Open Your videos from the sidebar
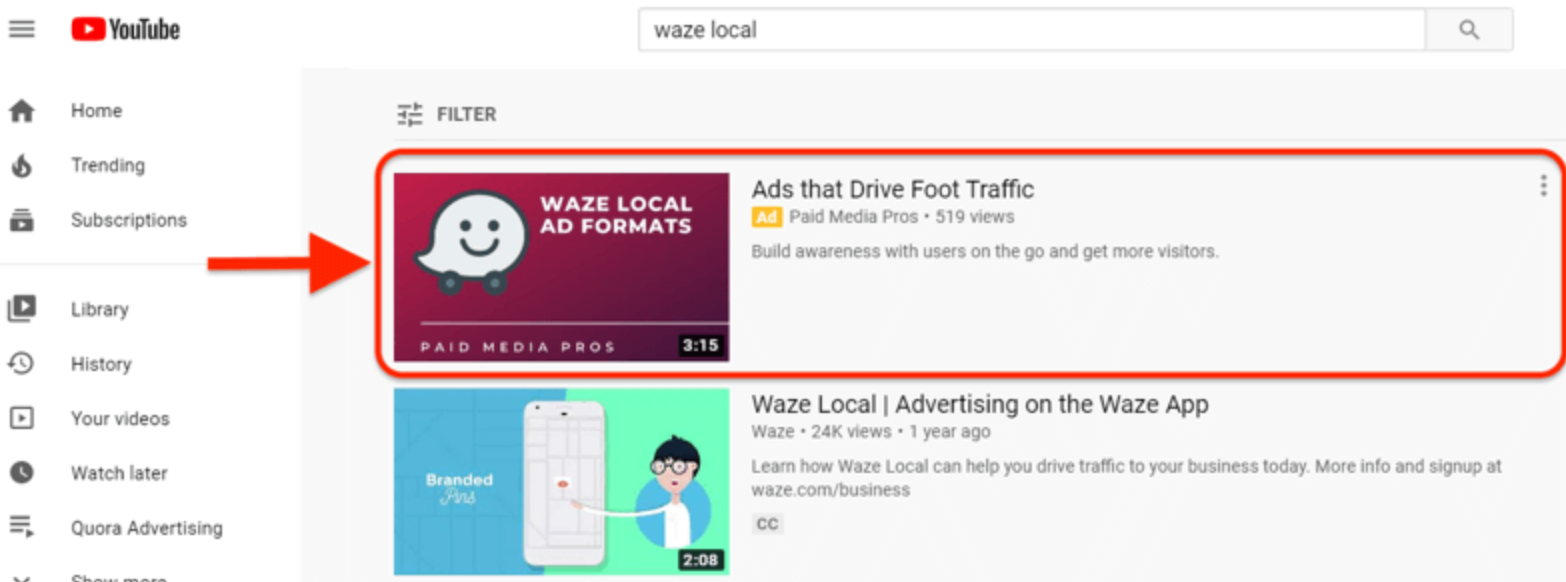 (x=120, y=418)
